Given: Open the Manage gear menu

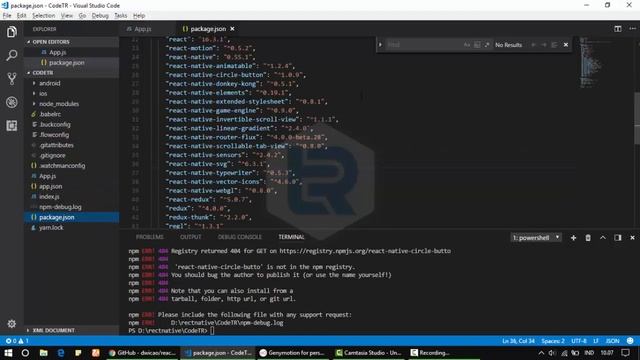Looking at the screenshot, I should 11,324.
